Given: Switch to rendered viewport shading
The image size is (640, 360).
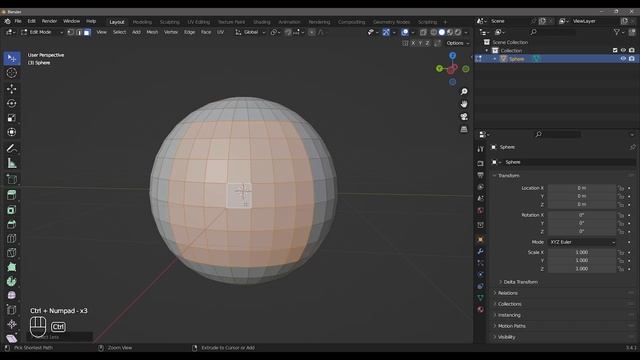Looking at the screenshot, I should [x=458, y=32].
